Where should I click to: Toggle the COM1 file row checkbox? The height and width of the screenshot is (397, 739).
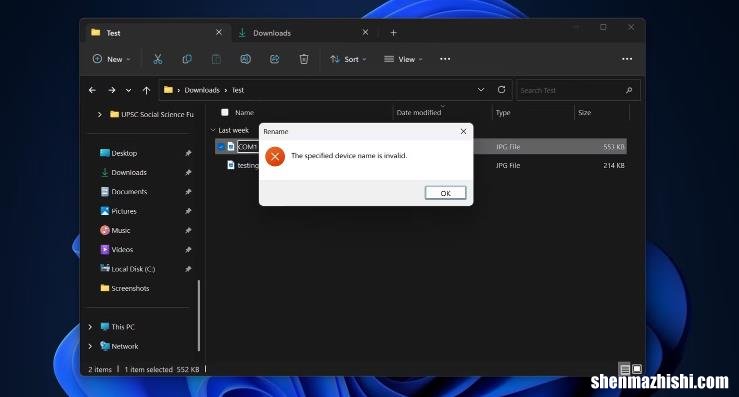click(x=221, y=147)
